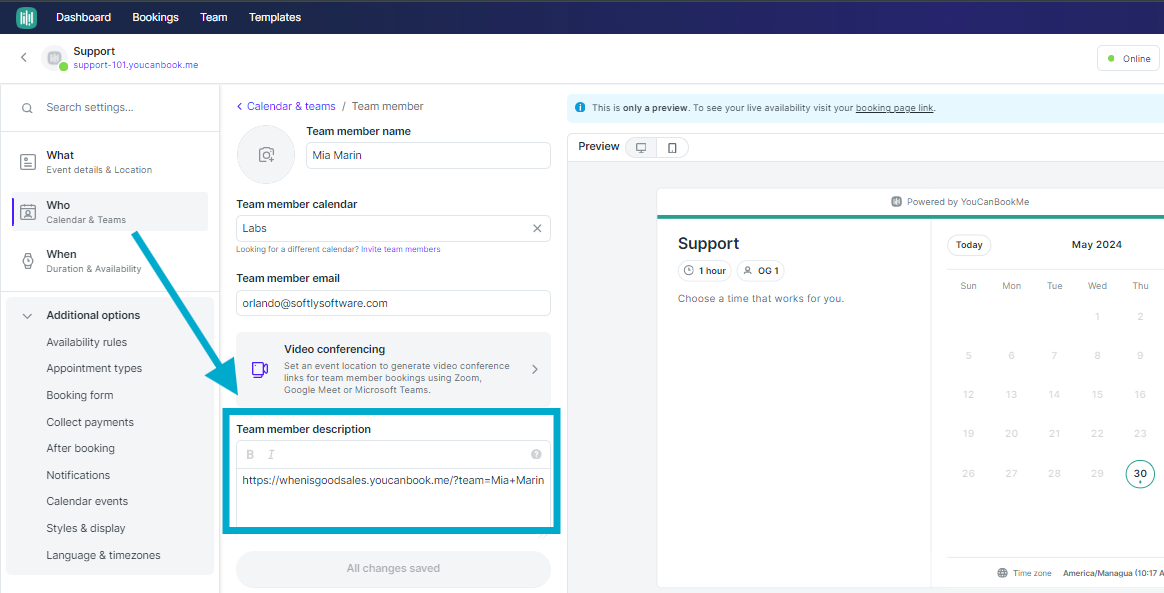The height and width of the screenshot is (593, 1164).
Task: Edit the Team member name field
Action: tap(428, 155)
